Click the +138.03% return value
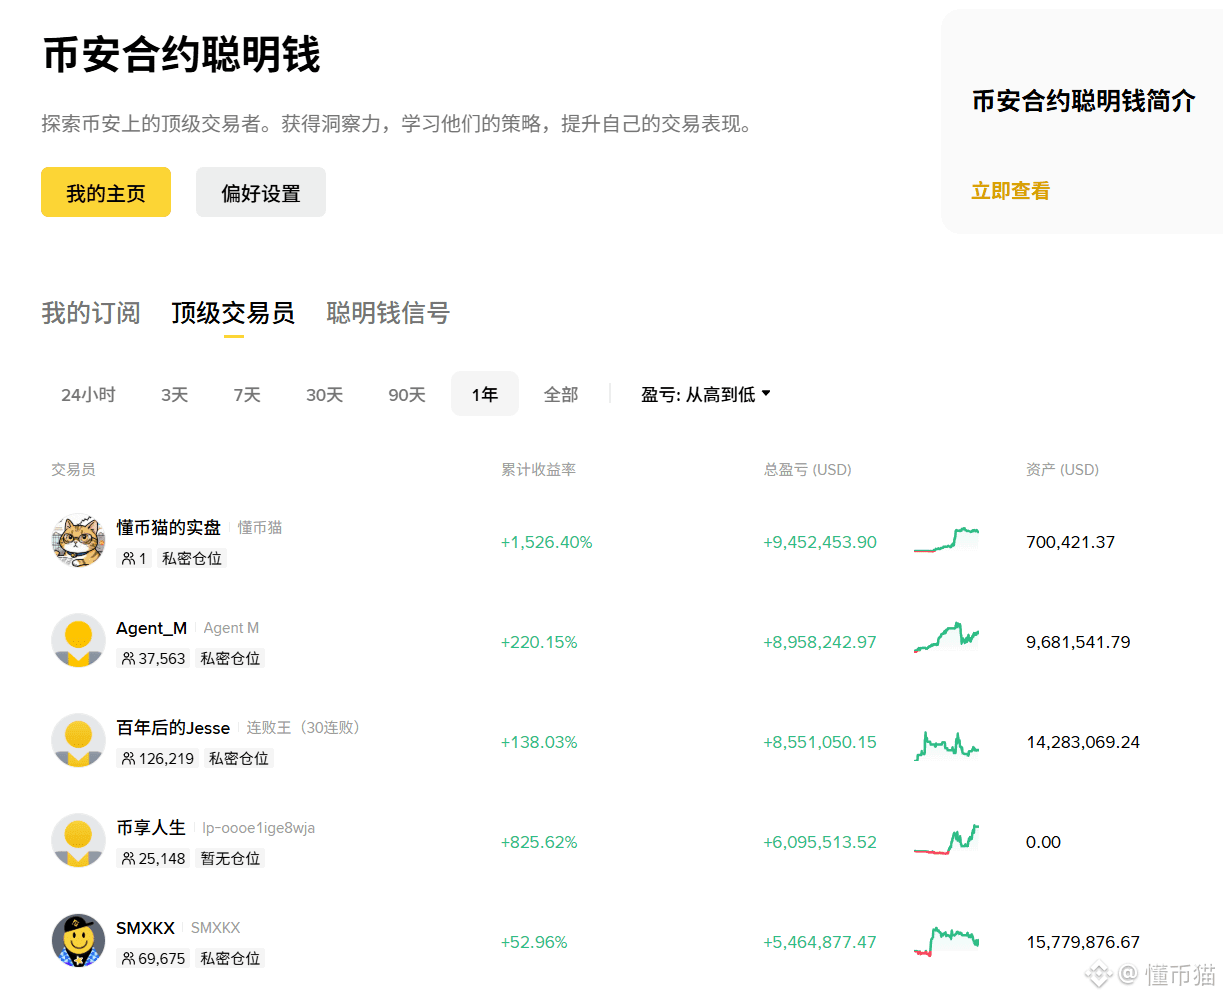 point(539,742)
